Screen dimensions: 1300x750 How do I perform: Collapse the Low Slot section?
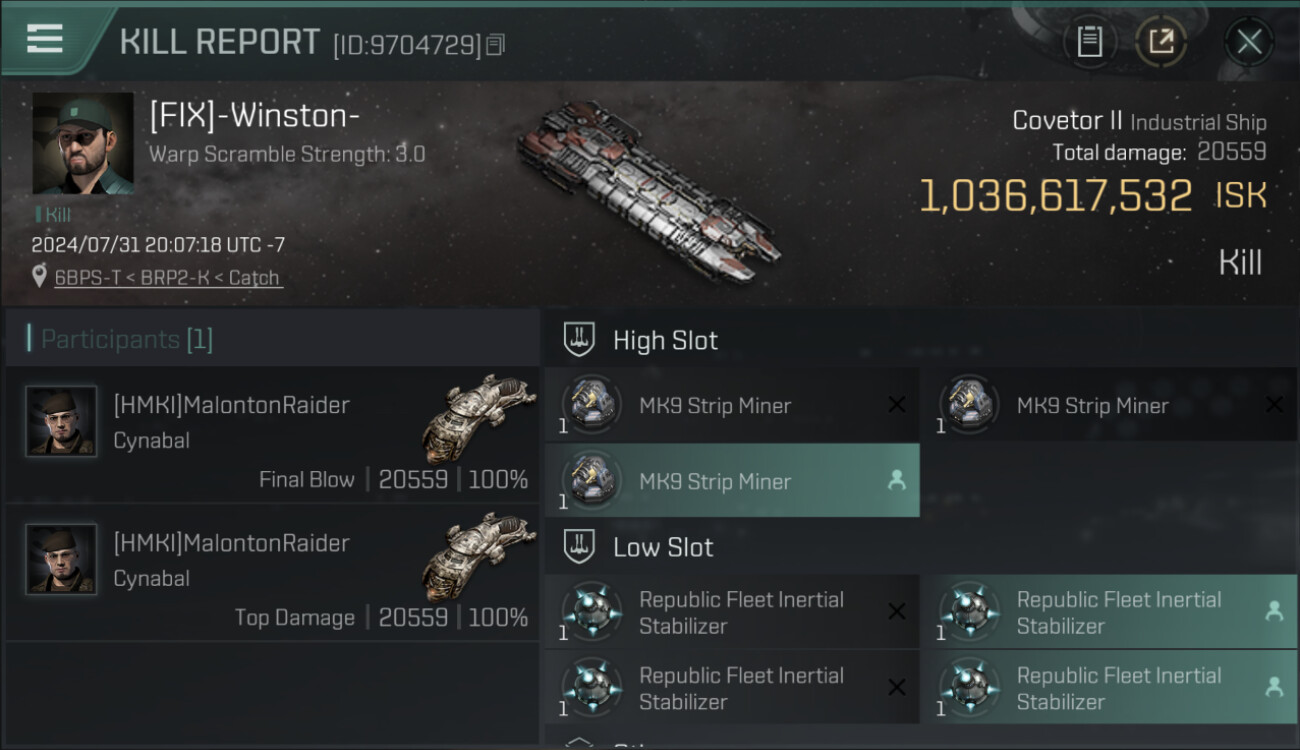click(x=579, y=547)
